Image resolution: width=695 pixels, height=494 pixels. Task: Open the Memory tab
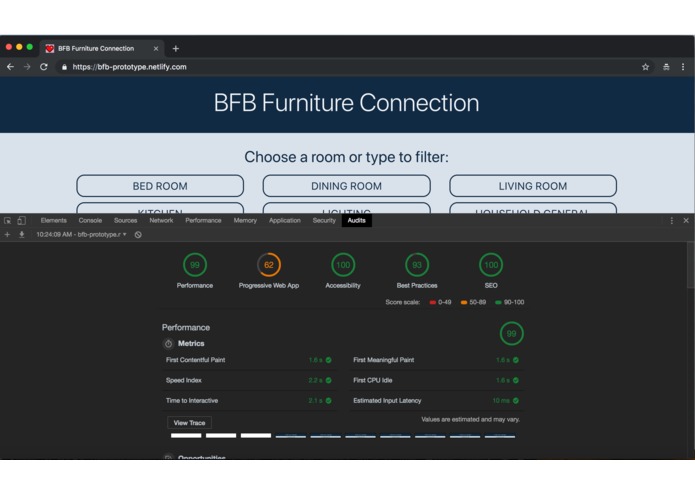(245, 220)
